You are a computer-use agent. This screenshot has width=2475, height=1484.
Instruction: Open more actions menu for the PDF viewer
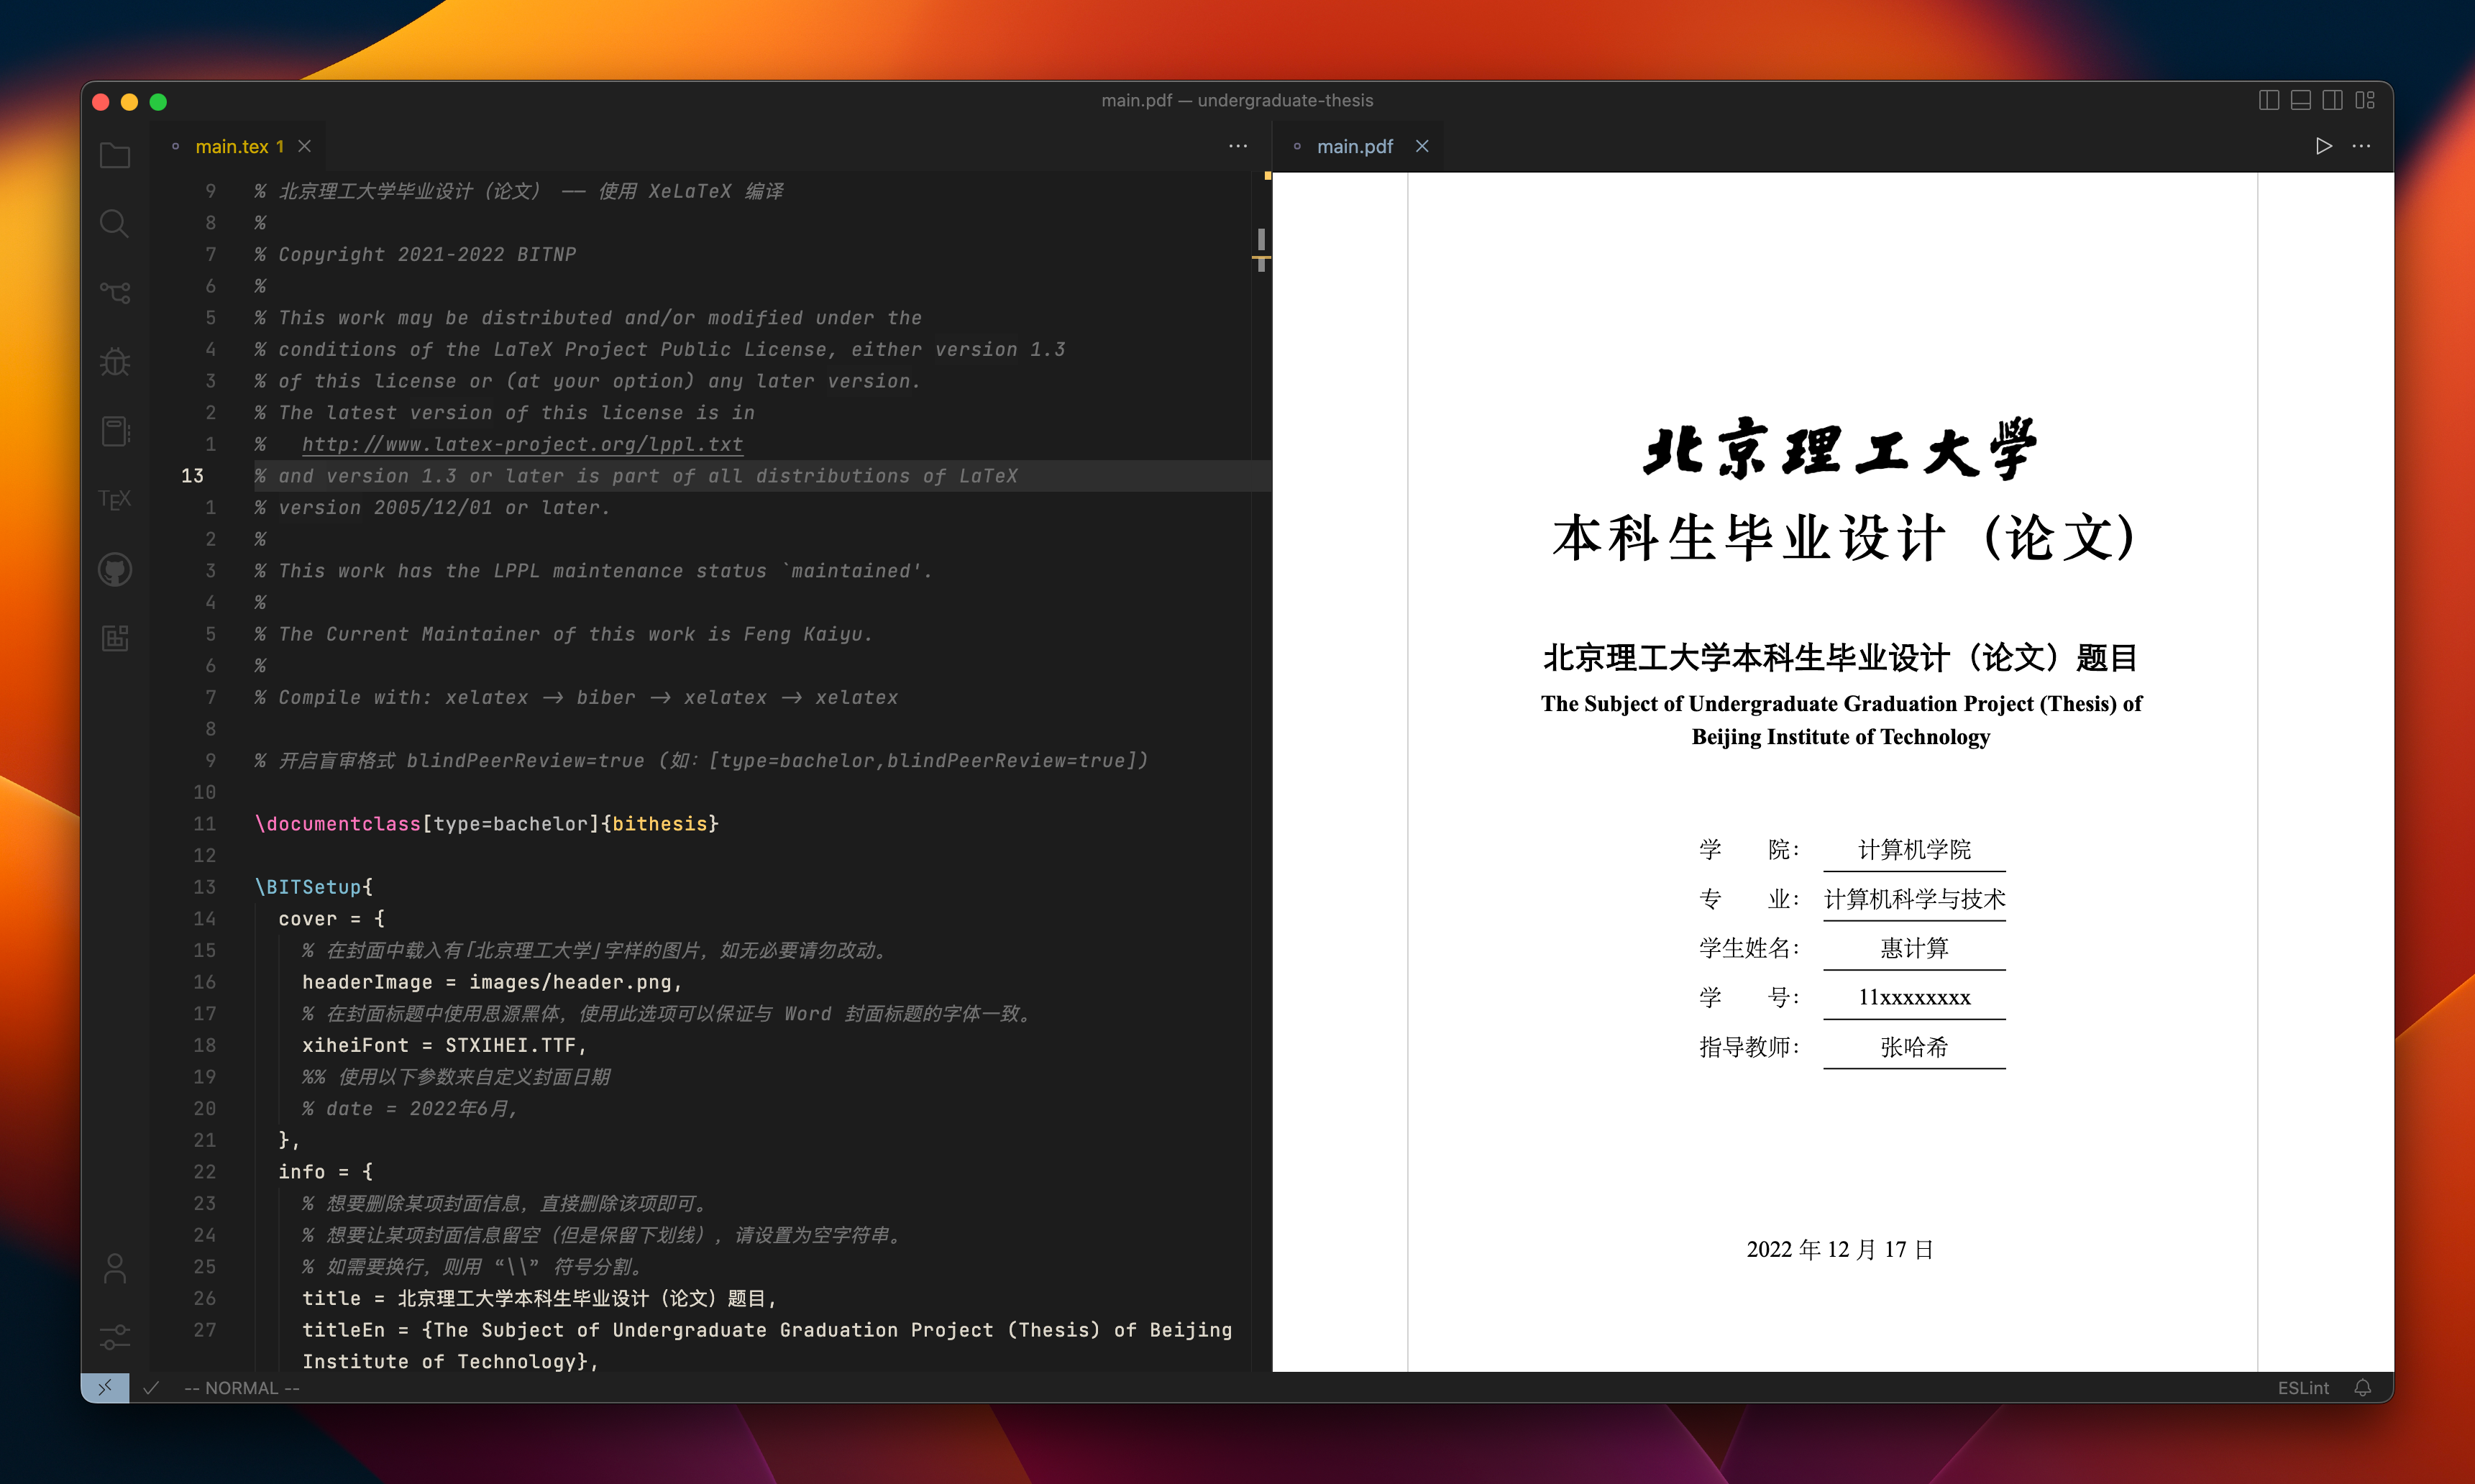(x=2361, y=146)
